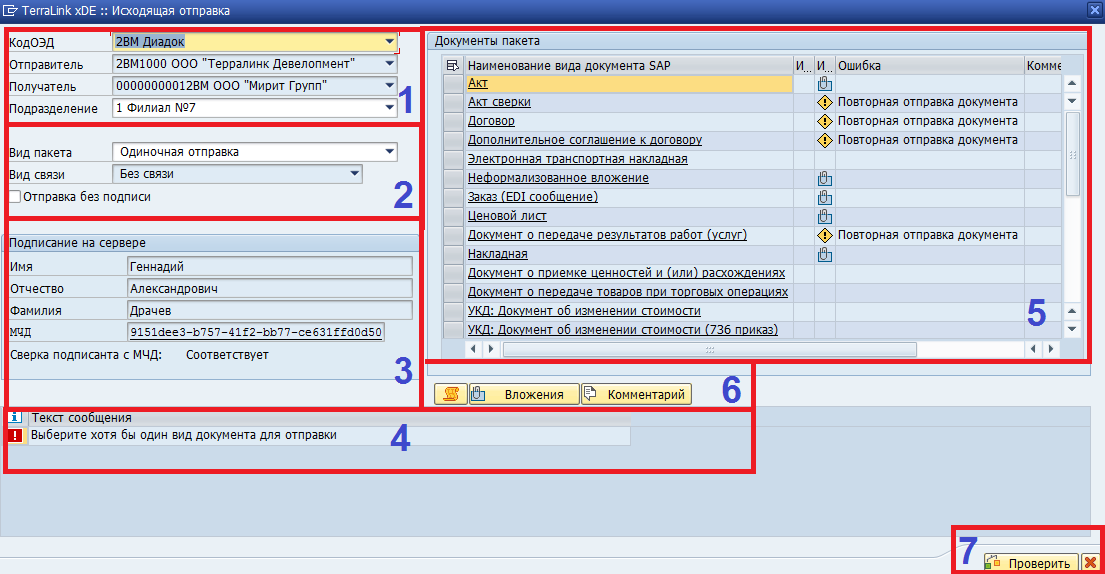Click the red error icon in the message list
The height and width of the screenshot is (574, 1105).
[15, 436]
